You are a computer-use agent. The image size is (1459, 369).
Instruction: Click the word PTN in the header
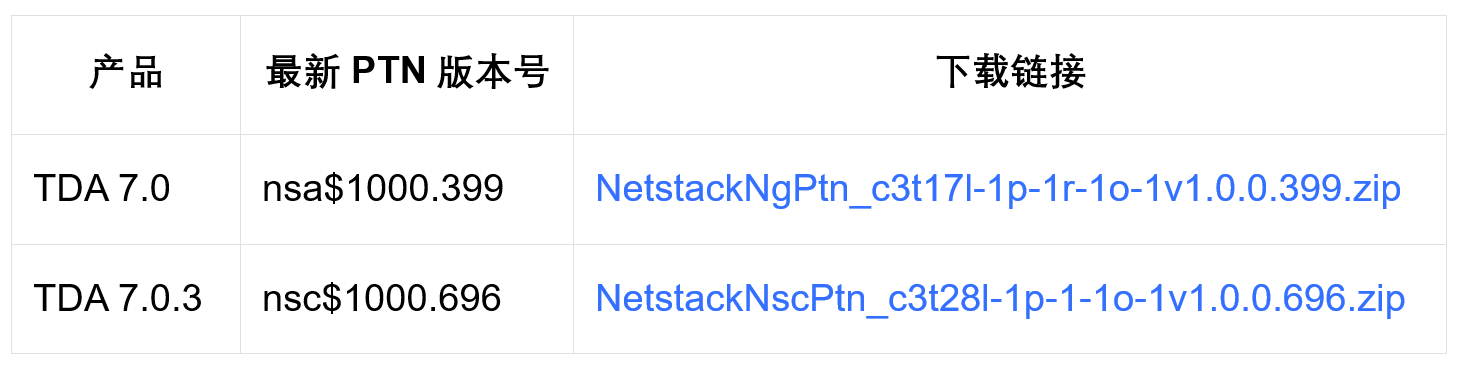390,74
